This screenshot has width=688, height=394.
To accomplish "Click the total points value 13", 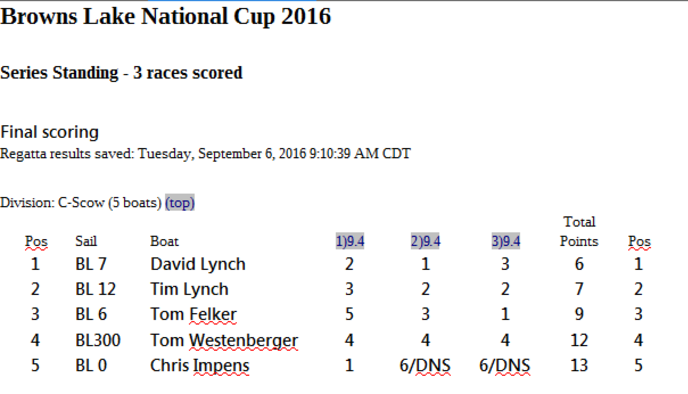I will pos(579,365).
